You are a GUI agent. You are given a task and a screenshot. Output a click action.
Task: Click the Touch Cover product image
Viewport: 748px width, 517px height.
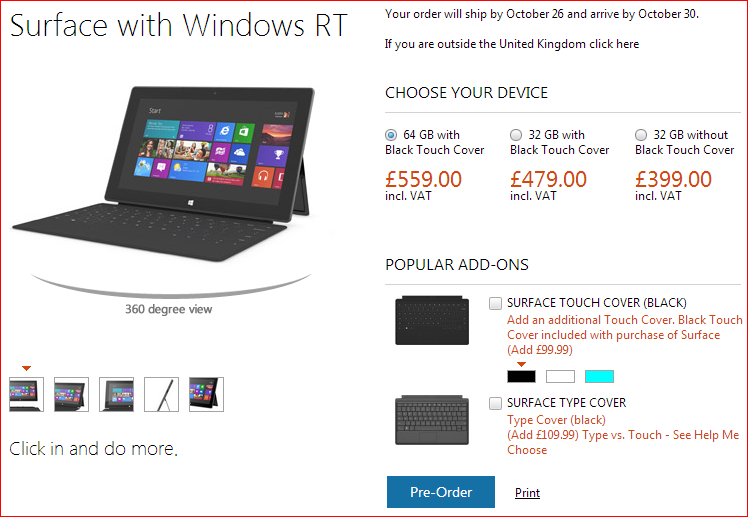click(432, 320)
